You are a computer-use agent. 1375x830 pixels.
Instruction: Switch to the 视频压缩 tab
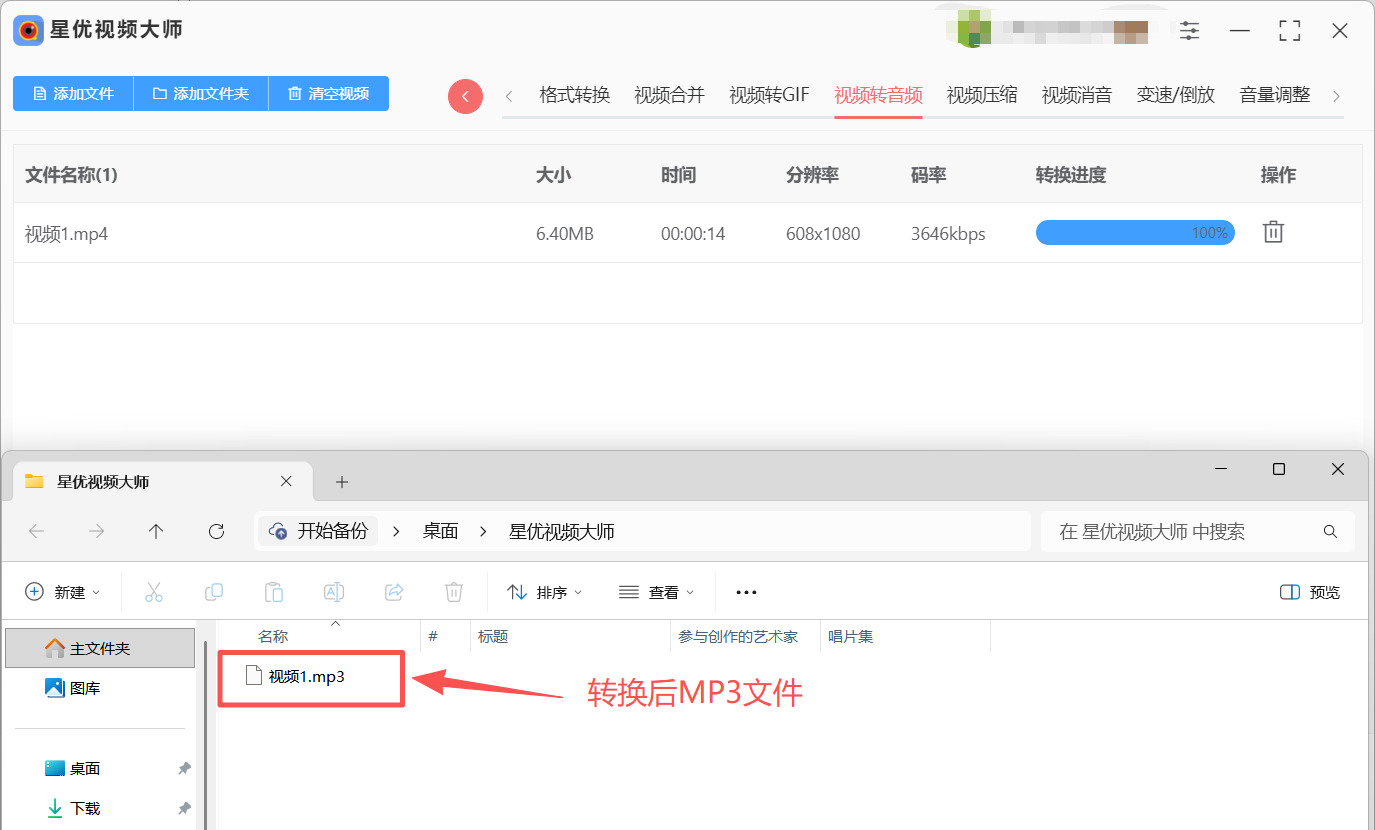point(982,95)
